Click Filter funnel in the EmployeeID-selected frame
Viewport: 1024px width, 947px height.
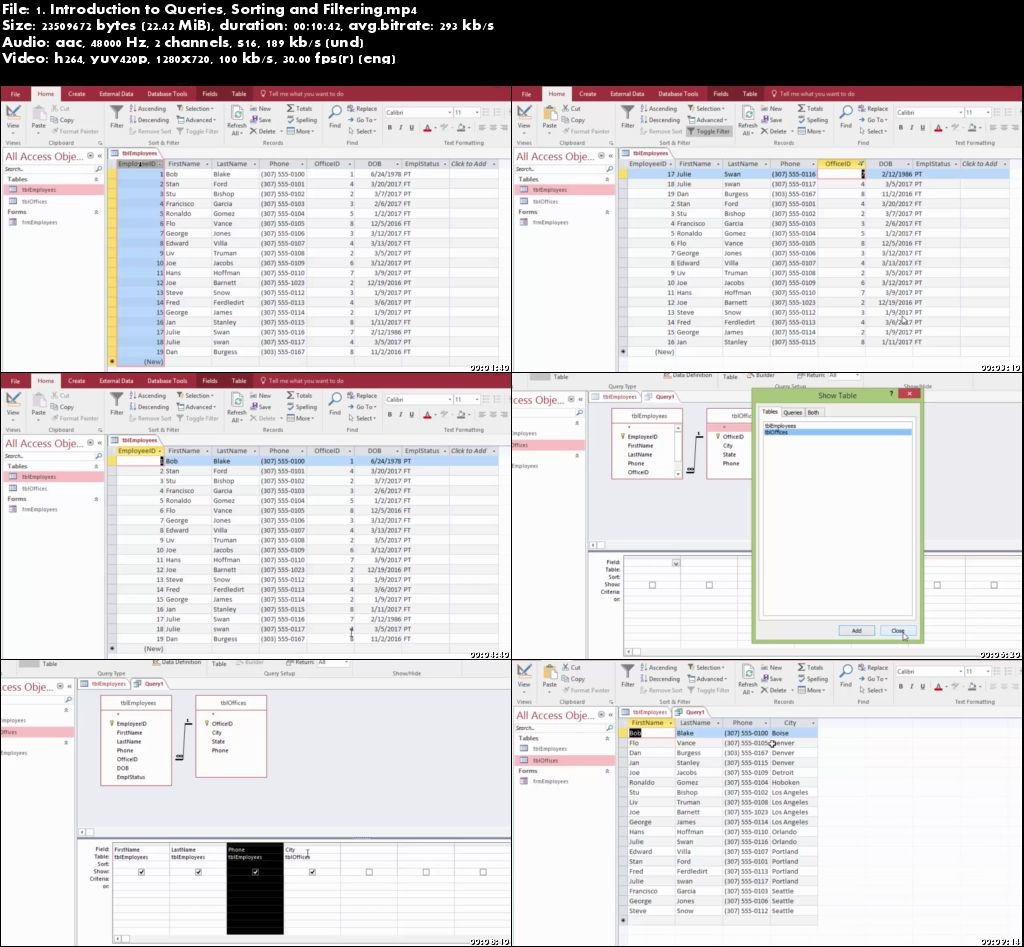[116, 116]
